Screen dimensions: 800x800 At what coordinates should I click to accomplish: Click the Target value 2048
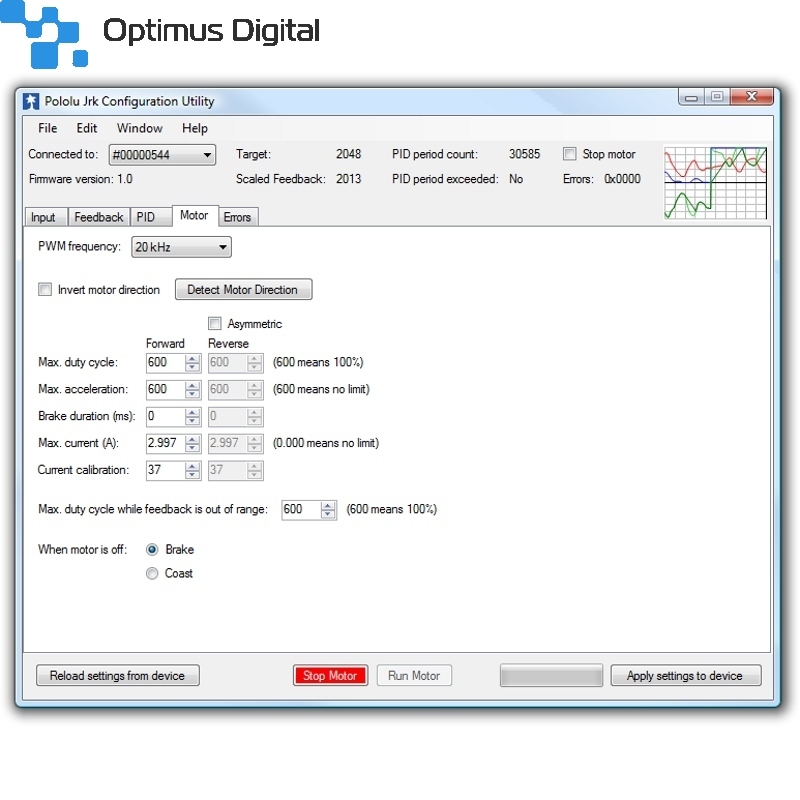pos(348,154)
